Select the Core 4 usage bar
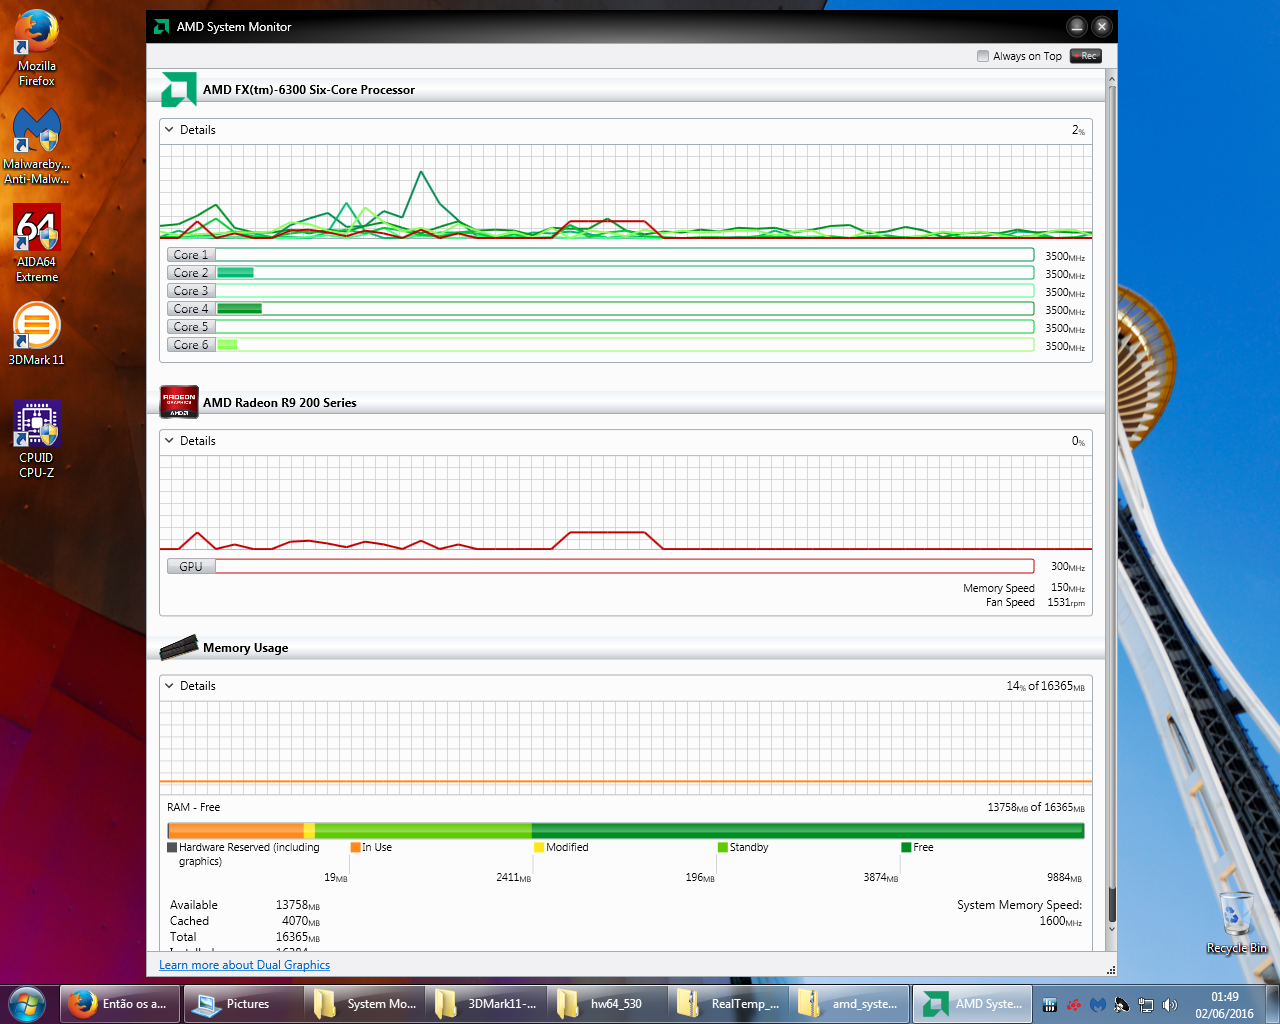This screenshot has width=1280, height=1024. (625, 309)
